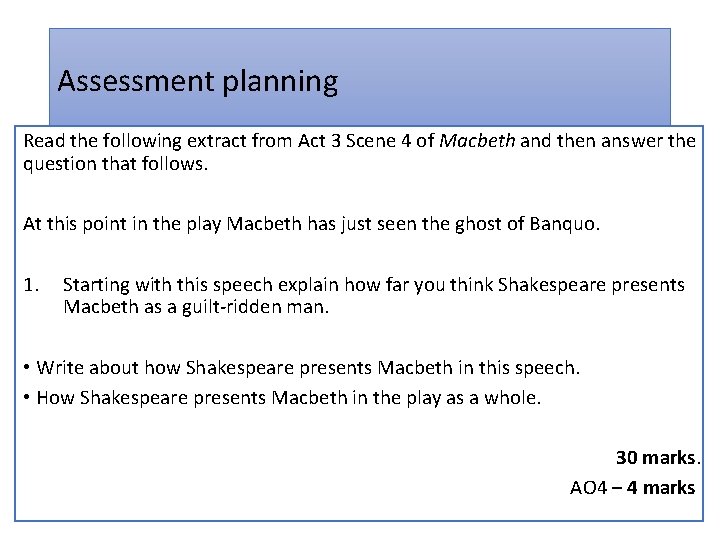Click the bold '30 marks' text
Viewport: 720px width, 540px height.
click(x=655, y=457)
